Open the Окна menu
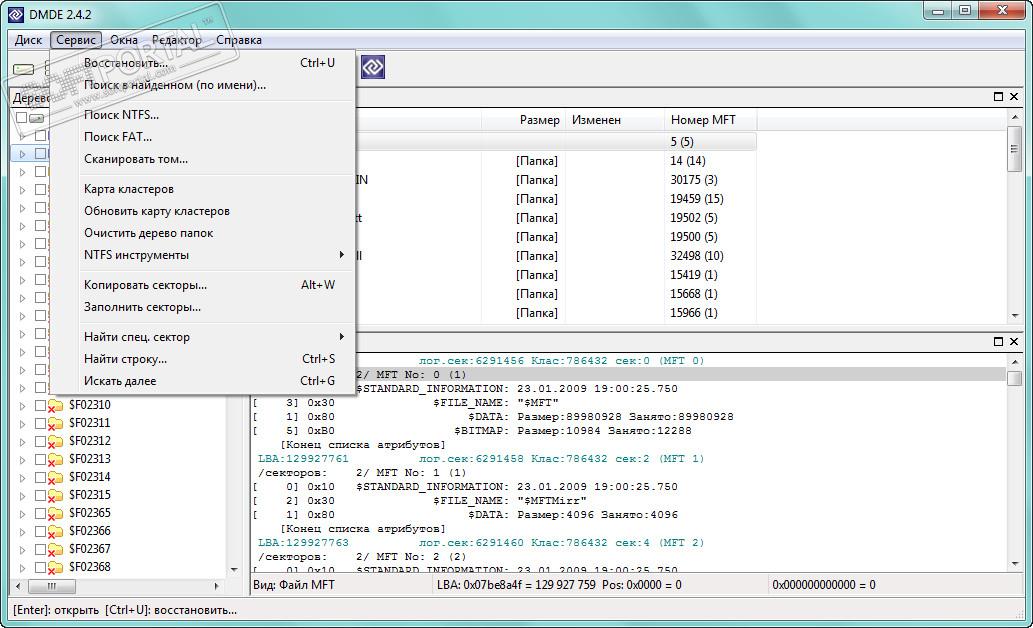This screenshot has width=1033, height=628. tap(124, 40)
